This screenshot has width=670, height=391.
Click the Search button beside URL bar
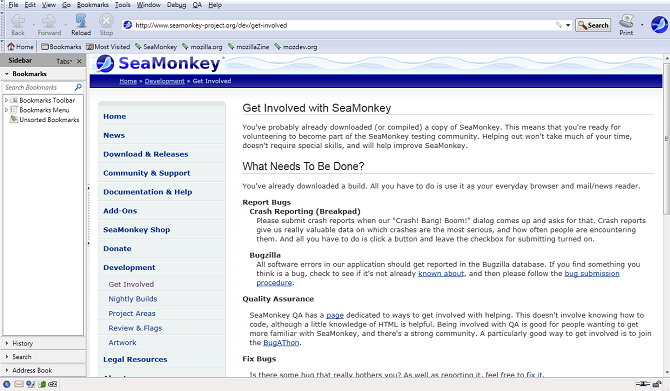tap(593, 25)
